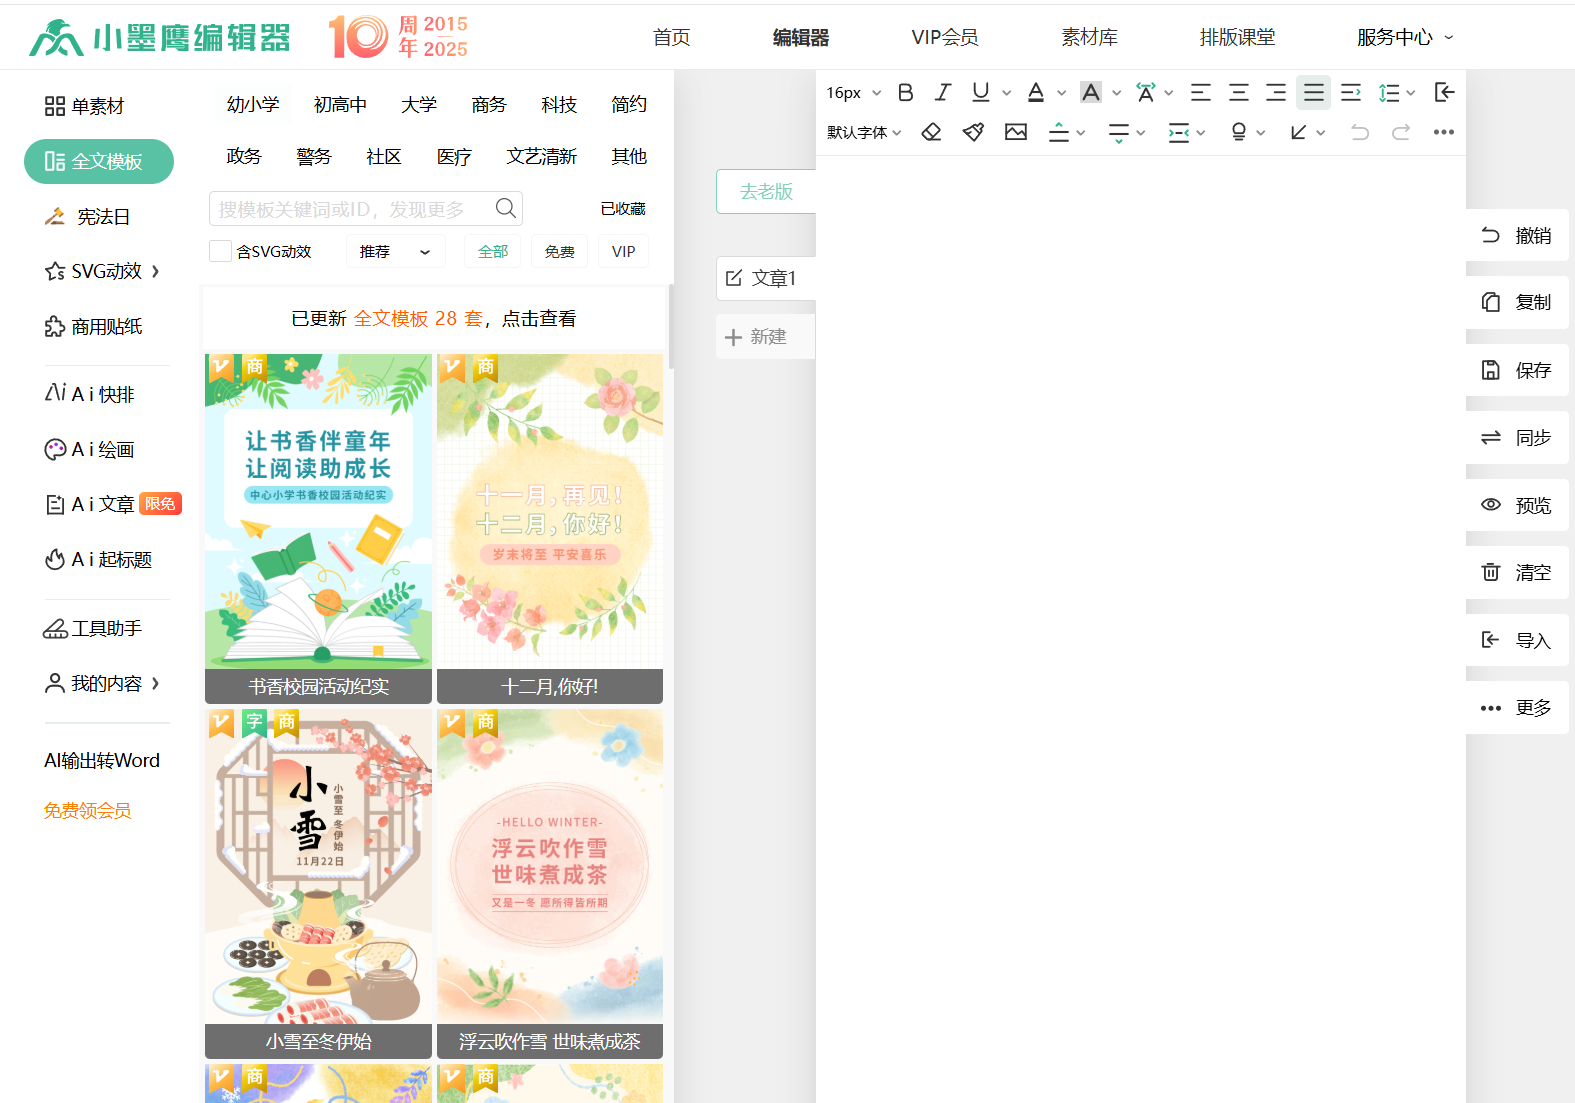The height and width of the screenshot is (1103, 1575).
Task: Filter templates by VIP
Action: [623, 251]
